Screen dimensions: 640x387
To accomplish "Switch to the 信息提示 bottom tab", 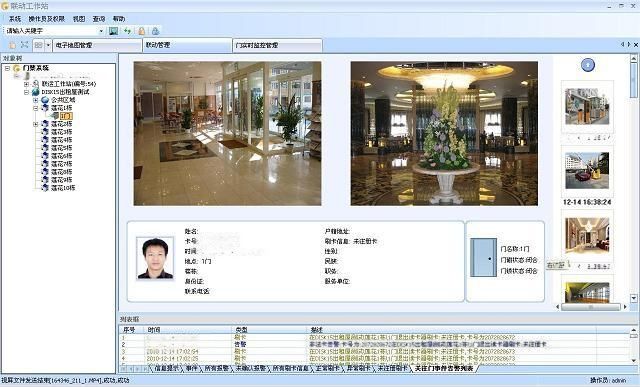I will (166, 368).
